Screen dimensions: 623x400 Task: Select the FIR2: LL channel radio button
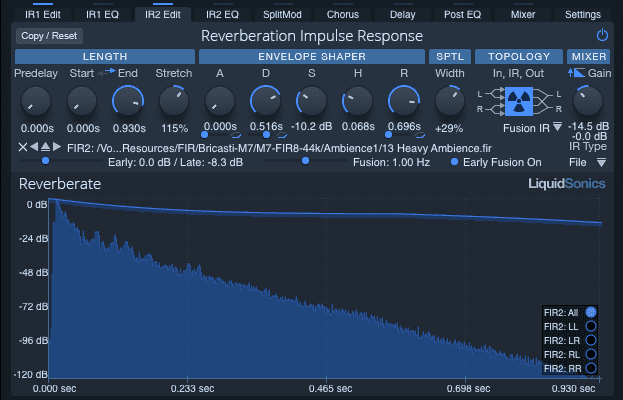point(590,326)
